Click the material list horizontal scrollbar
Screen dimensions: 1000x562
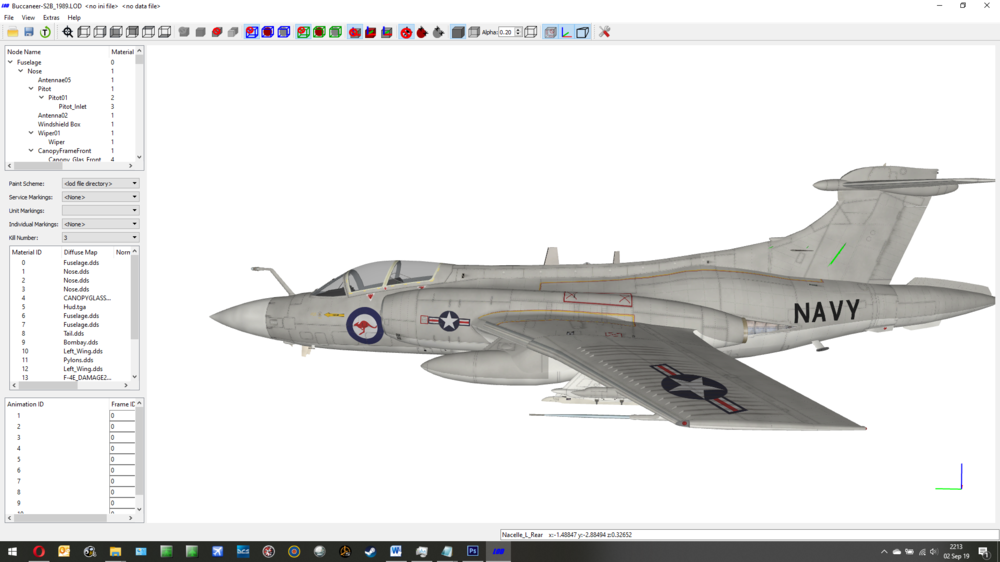pyautogui.click(x=68, y=385)
